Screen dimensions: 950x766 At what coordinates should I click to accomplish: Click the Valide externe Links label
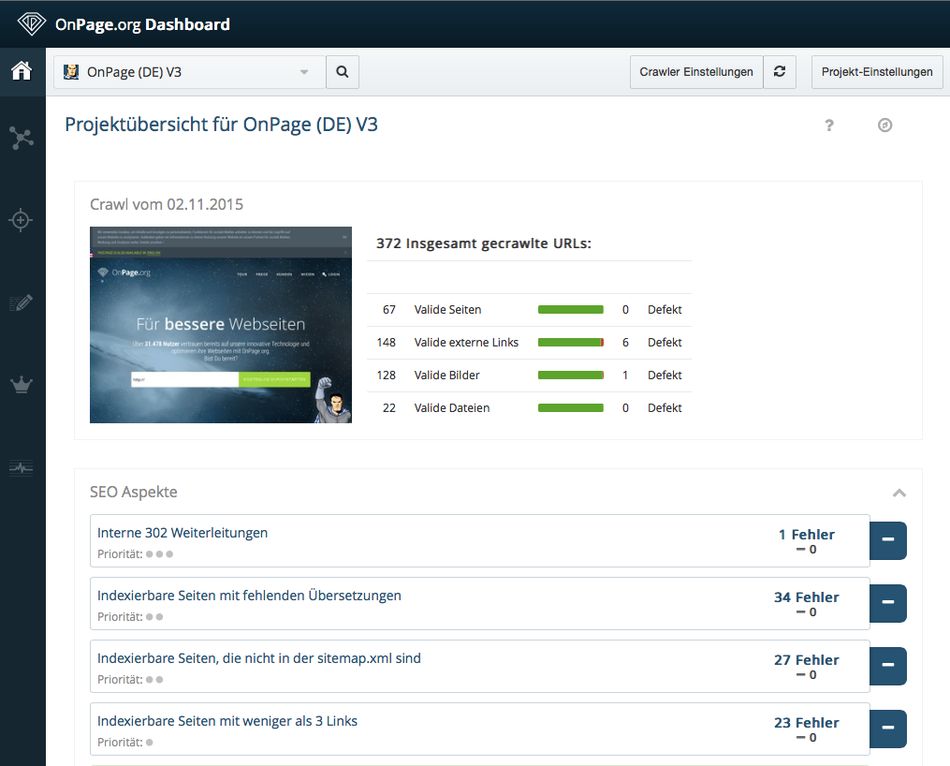[467, 342]
